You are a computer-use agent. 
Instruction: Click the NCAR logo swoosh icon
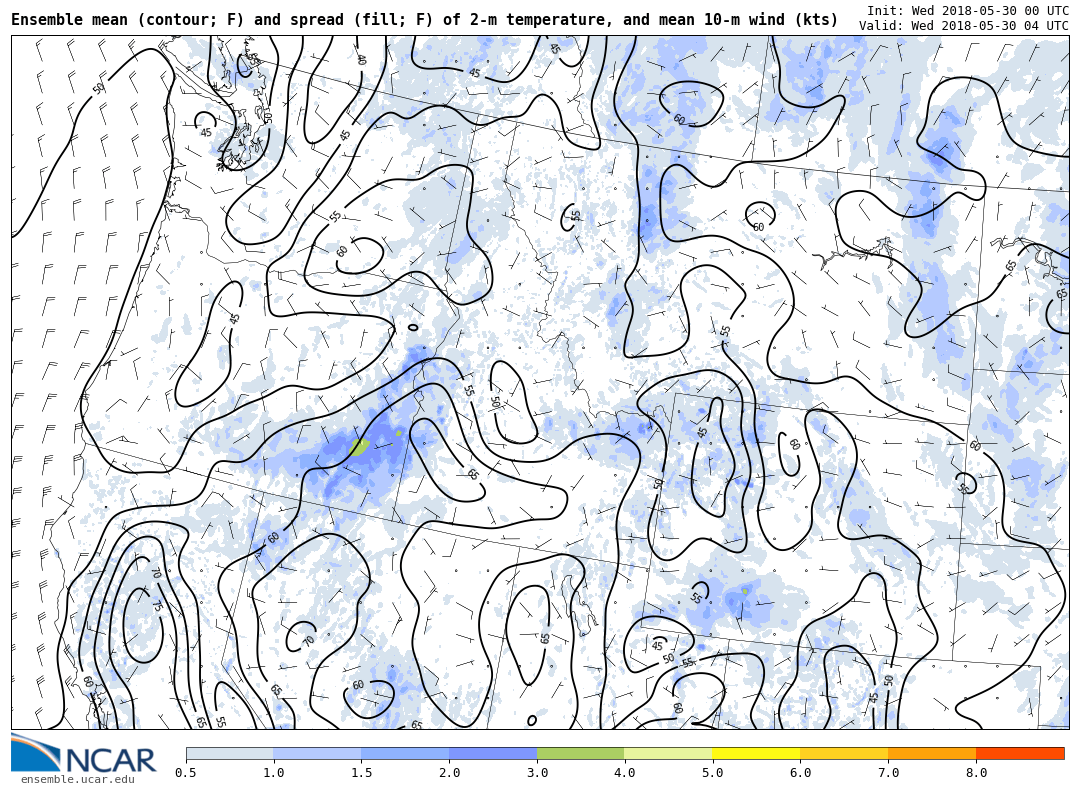(36, 753)
